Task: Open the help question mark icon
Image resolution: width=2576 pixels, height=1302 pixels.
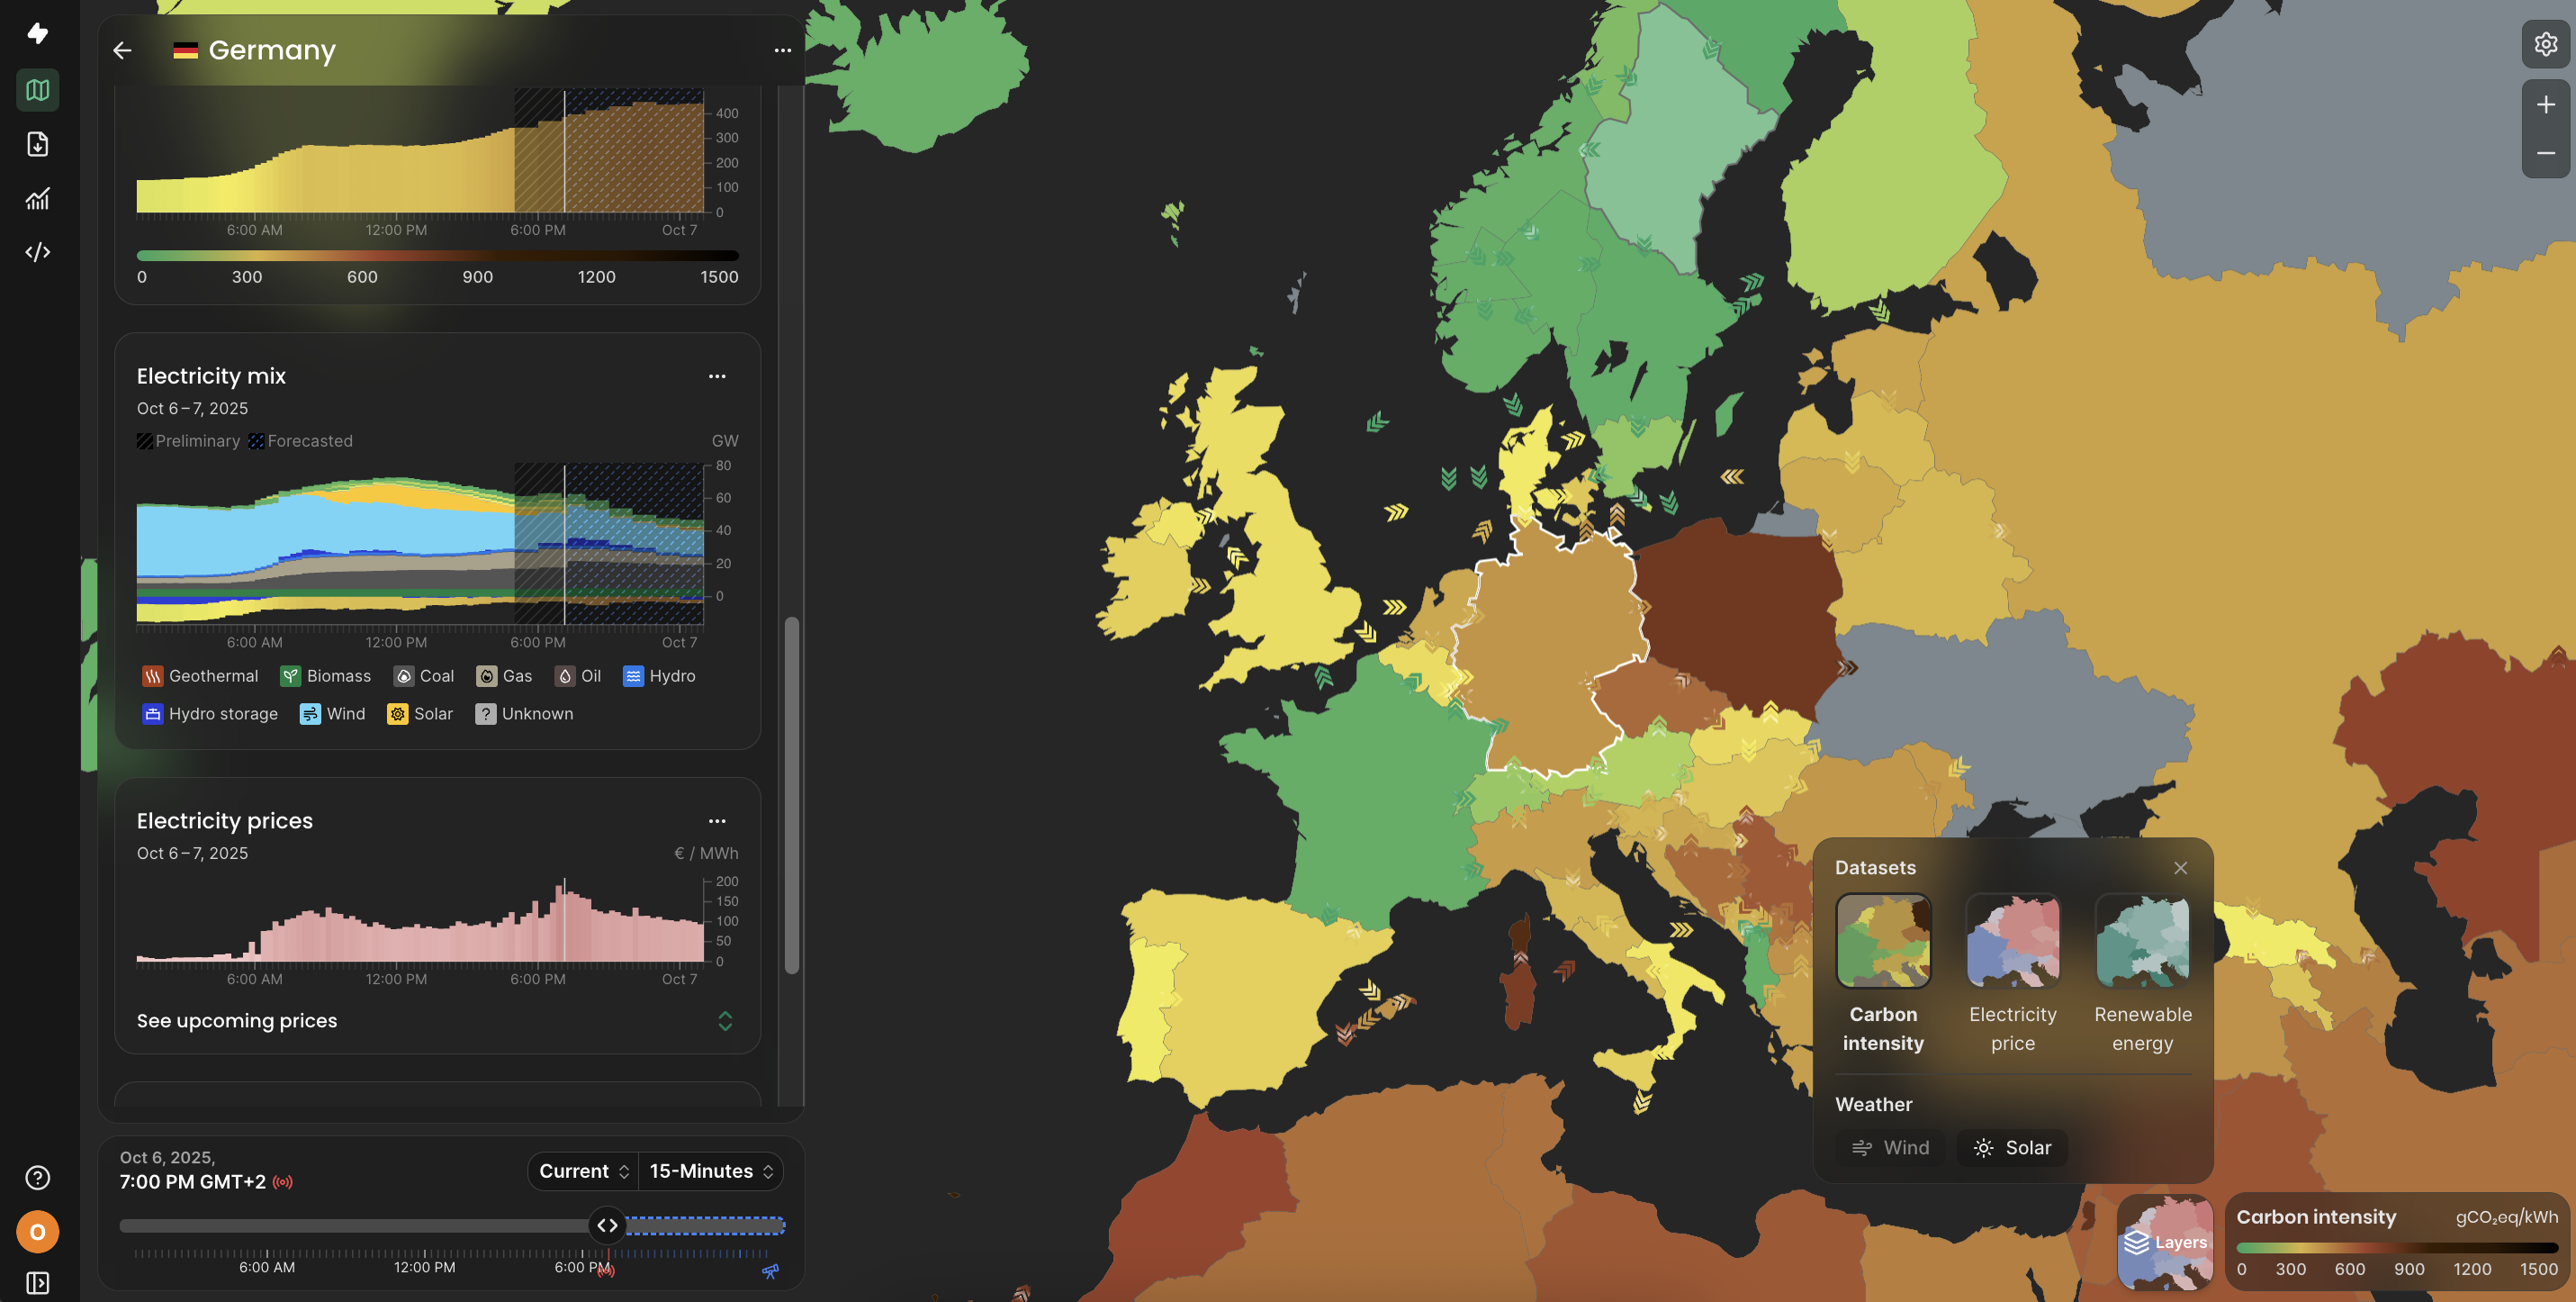Action: click(37, 1177)
